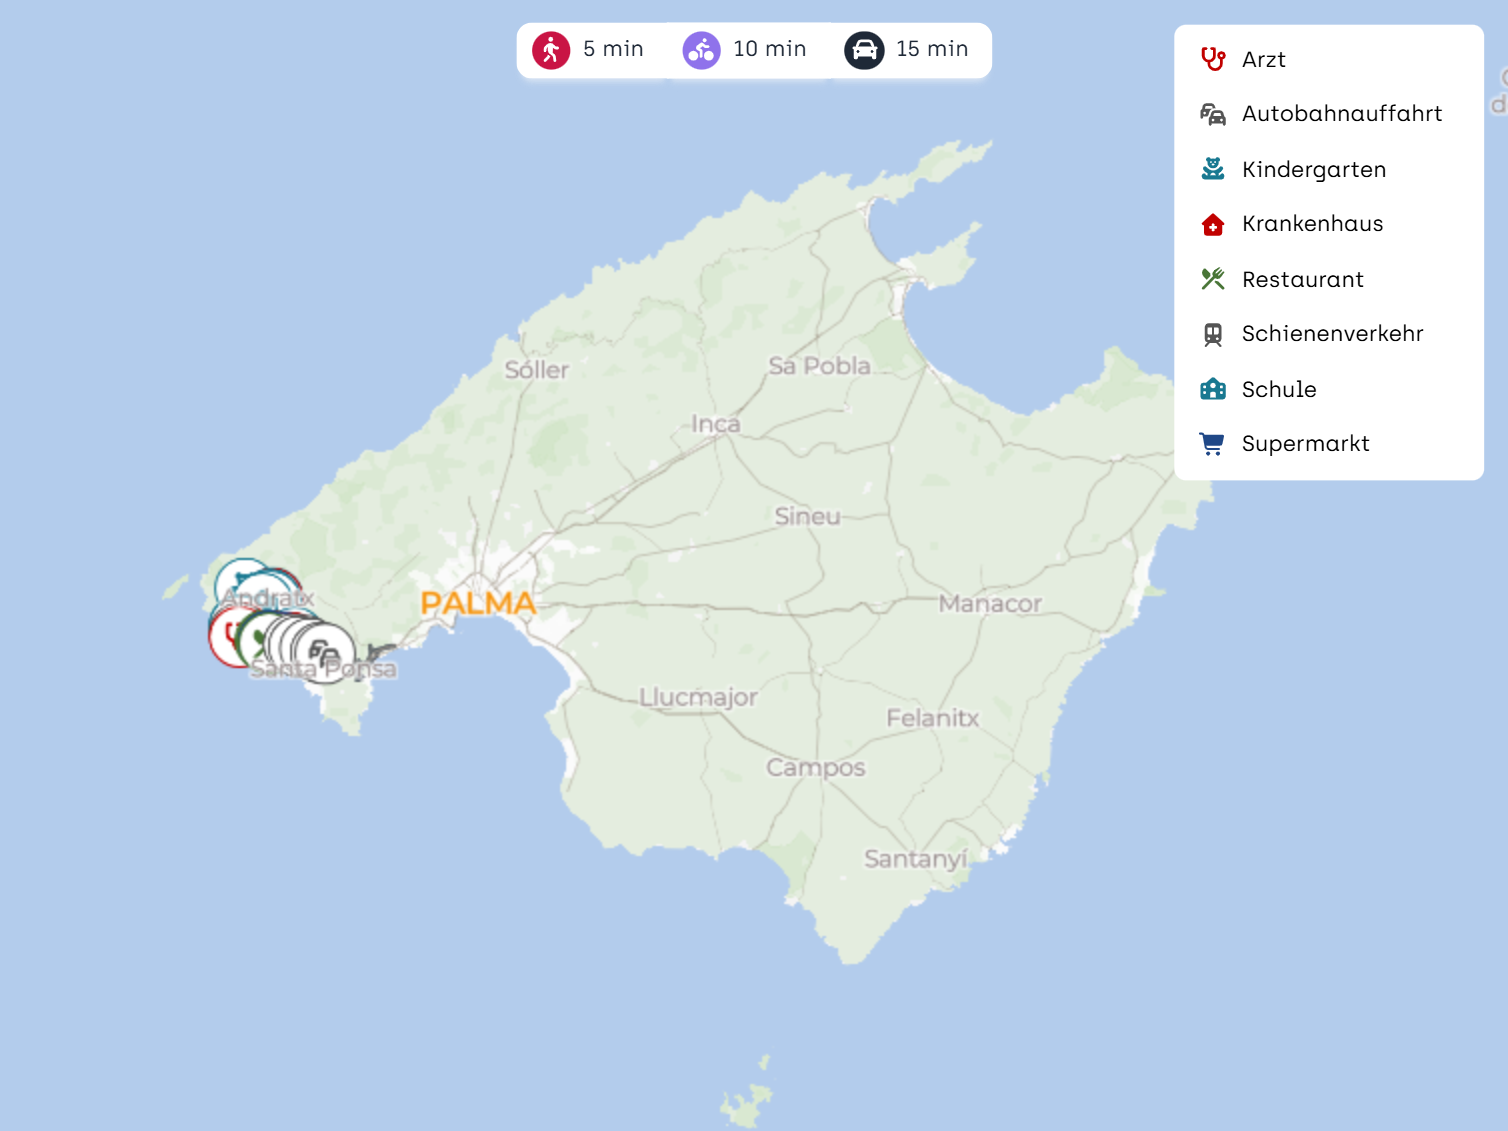Select the Supermarkt shopping cart icon
Screen dimensions: 1508x1131
(1212, 444)
